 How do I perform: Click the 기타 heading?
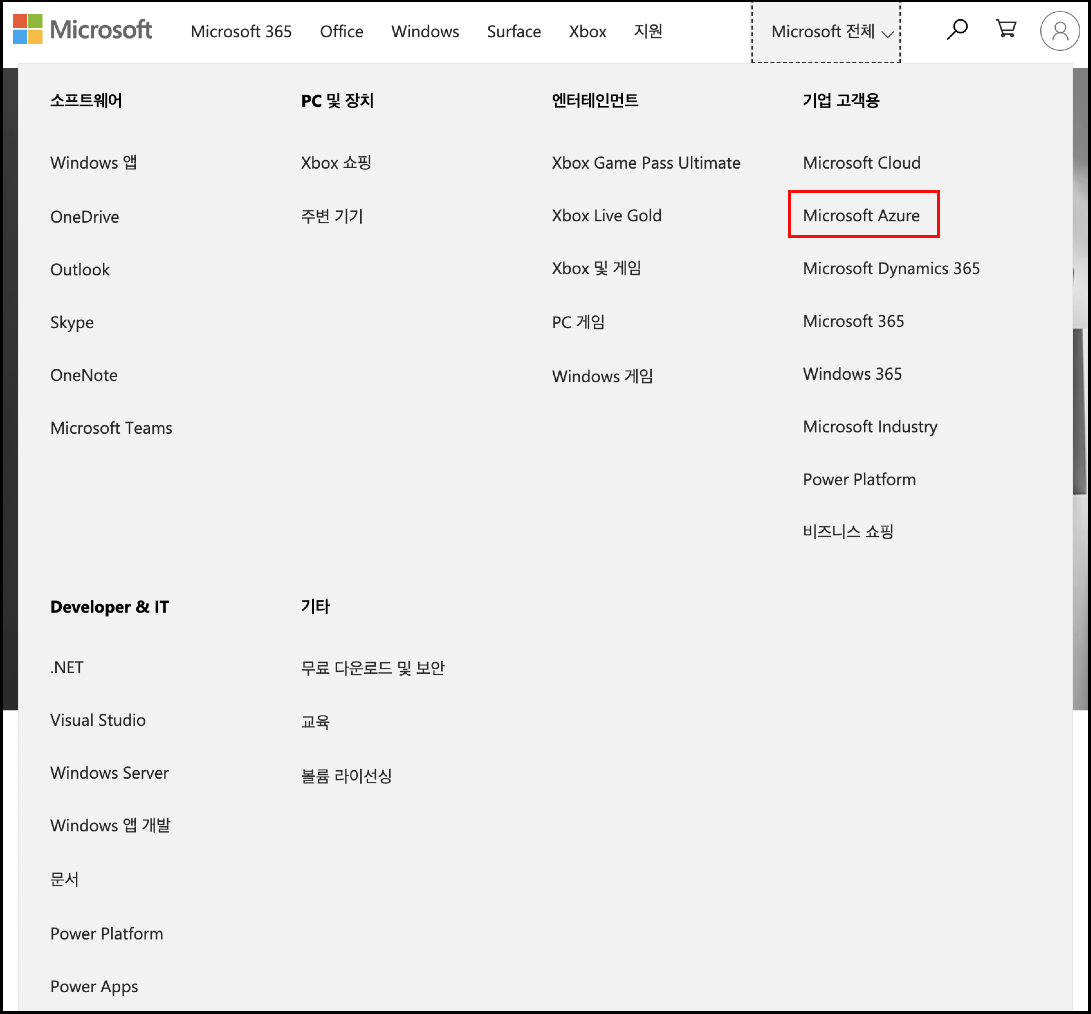[x=314, y=606]
